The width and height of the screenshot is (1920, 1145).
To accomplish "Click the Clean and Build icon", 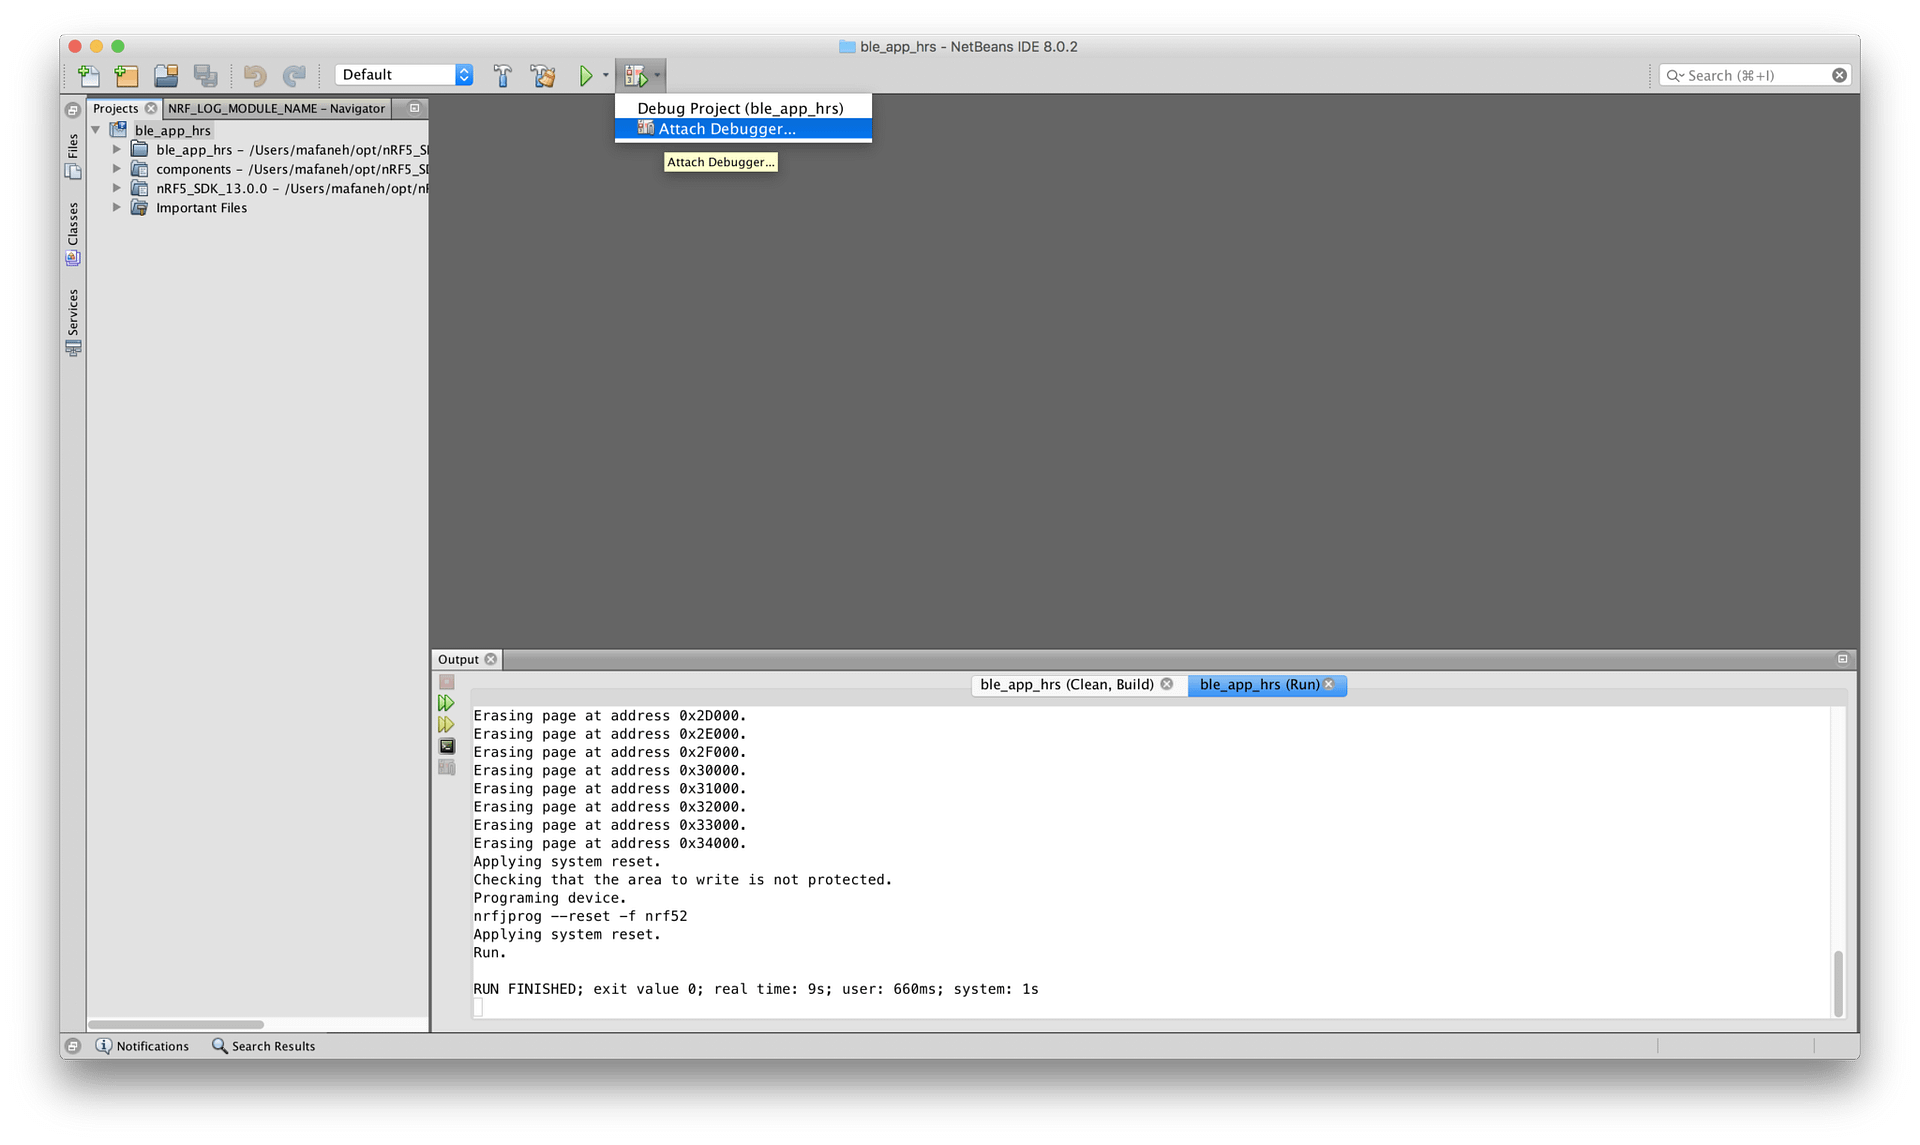I will pyautogui.click(x=543, y=75).
